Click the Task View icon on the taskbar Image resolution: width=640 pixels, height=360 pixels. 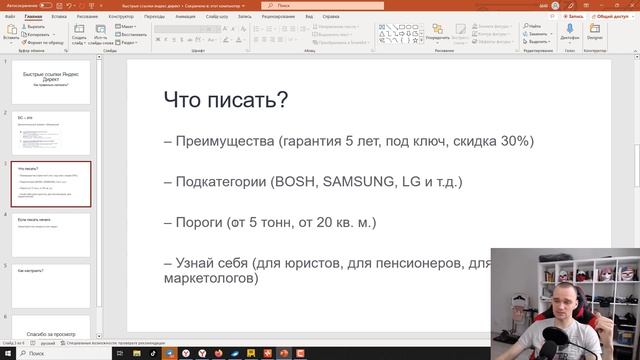click(120, 353)
